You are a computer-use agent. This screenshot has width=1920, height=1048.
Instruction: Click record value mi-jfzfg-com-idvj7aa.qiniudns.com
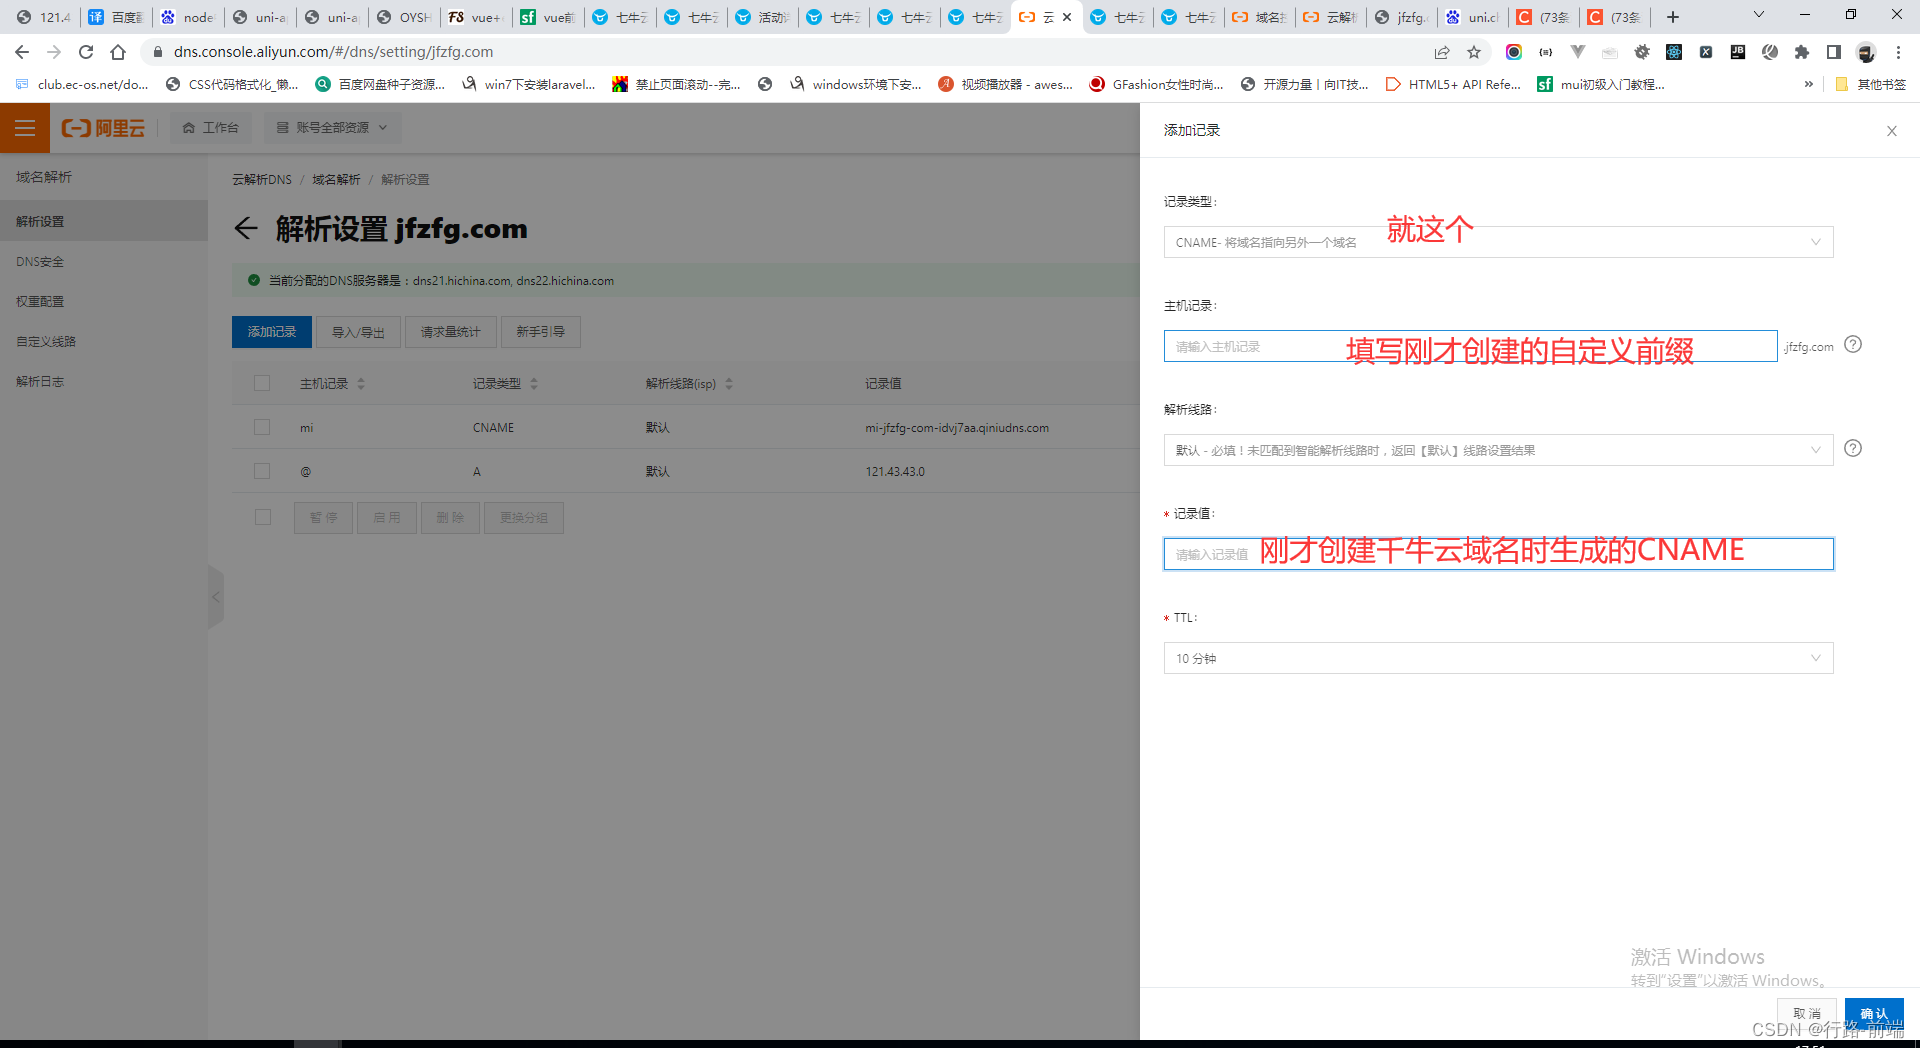pos(957,428)
